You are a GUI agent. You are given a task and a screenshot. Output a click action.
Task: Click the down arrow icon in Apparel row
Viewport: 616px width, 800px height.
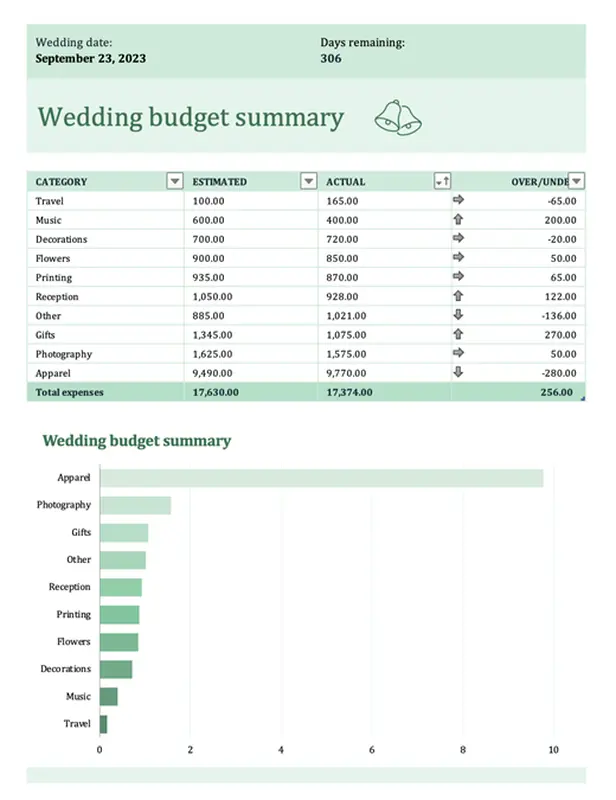pos(459,372)
